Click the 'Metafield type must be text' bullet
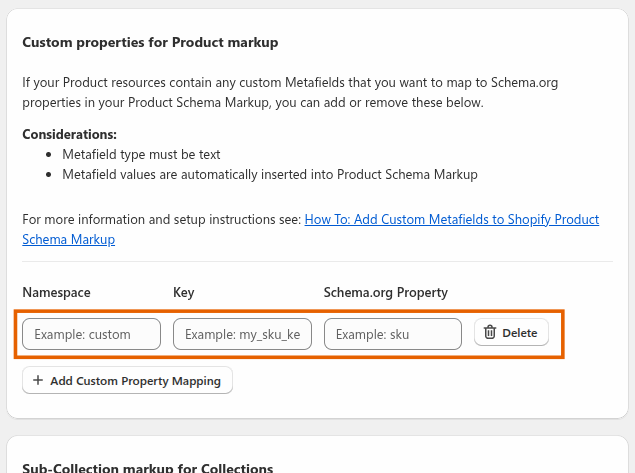Viewport: 635px width, 473px height. coord(141,154)
